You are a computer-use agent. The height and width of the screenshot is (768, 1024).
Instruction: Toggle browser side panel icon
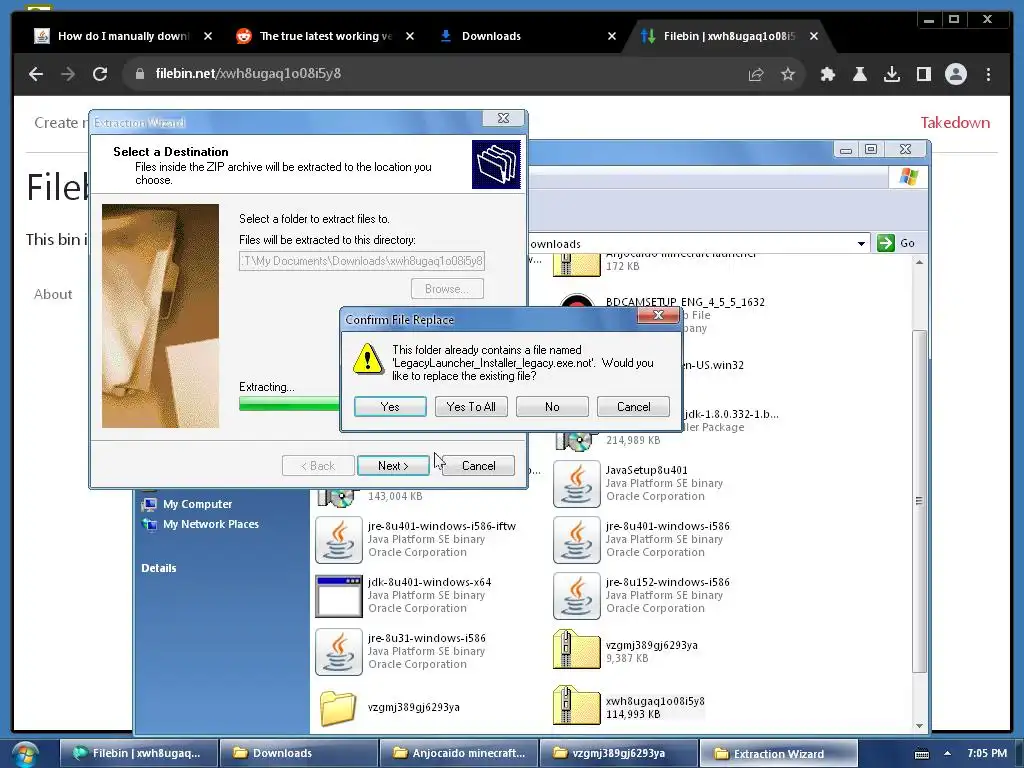tap(923, 74)
